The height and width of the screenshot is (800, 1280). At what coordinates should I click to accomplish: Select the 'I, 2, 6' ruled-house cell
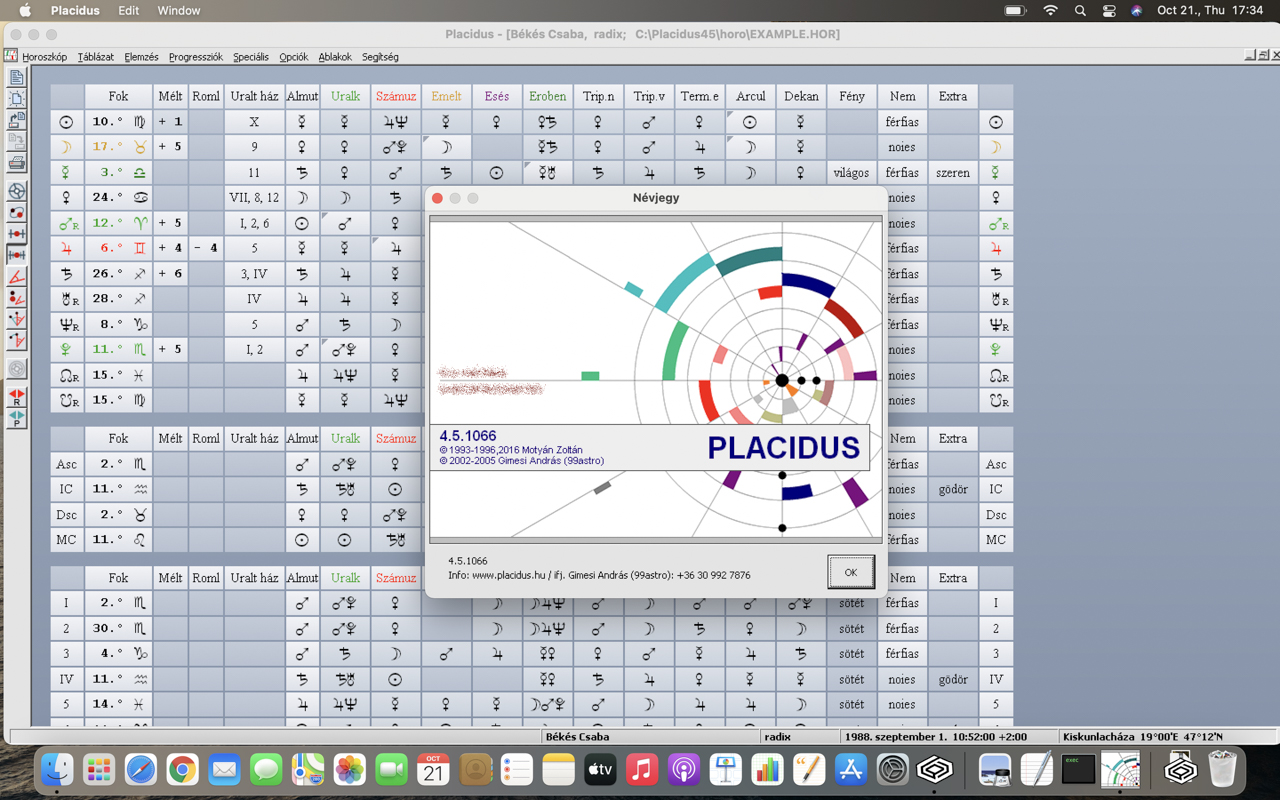coord(254,223)
